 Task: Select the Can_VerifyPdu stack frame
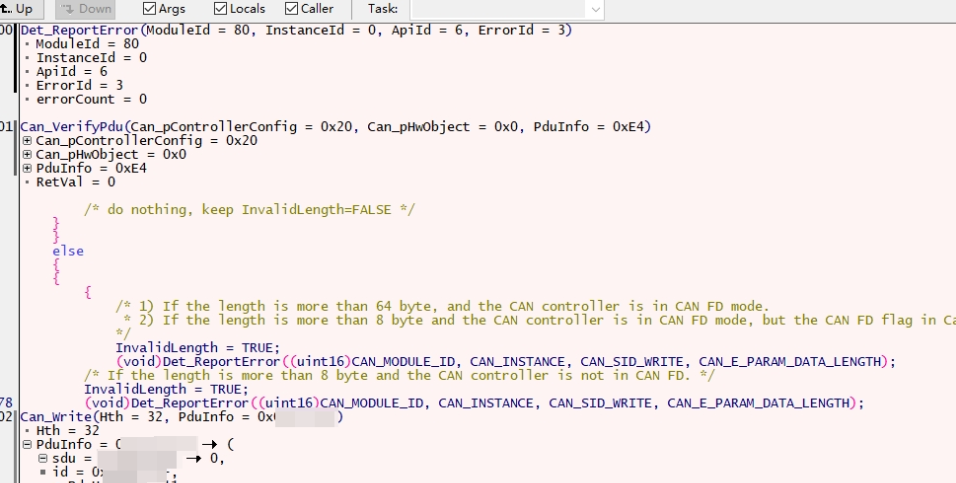(x=73, y=127)
